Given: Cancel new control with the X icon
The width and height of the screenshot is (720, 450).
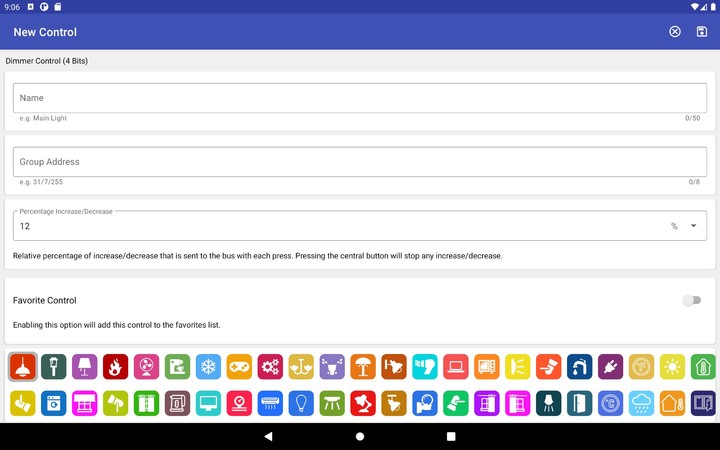Looking at the screenshot, I should pos(675,31).
